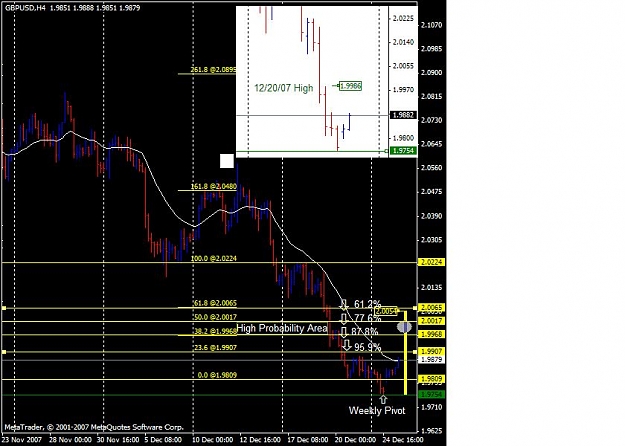This screenshot has height=446, width=625.
Task: Select the '261.8 @2.0899' Fibonacci label
Action: [x=213, y=70]
